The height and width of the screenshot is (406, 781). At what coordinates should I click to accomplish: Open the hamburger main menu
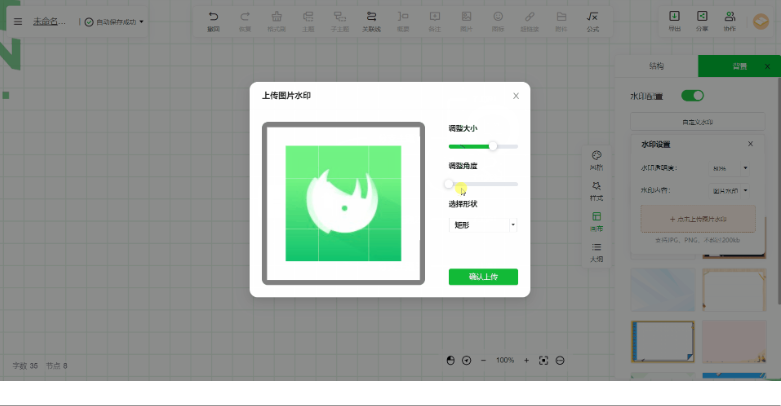click(x=18, y=22)
